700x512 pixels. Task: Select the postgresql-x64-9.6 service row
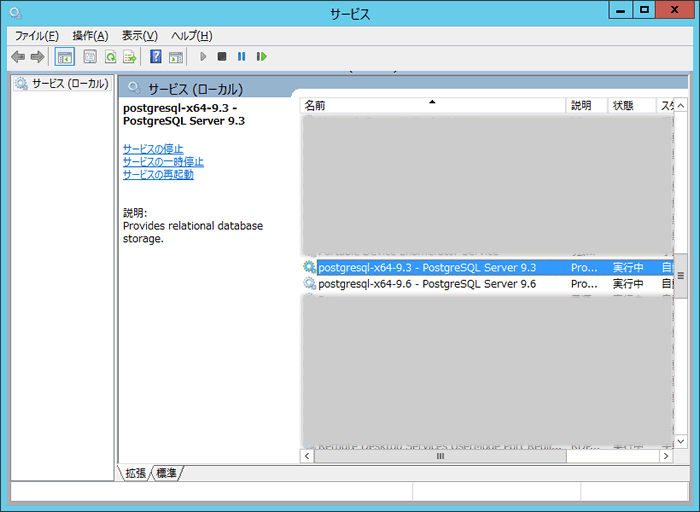427,284
